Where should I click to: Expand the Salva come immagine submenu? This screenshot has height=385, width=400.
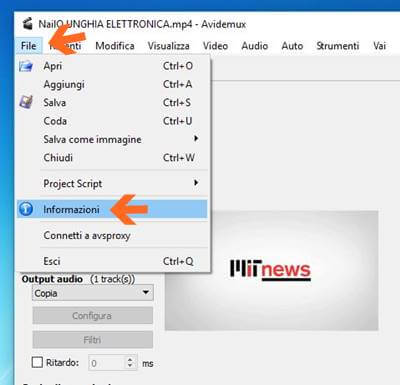point(112,139)
